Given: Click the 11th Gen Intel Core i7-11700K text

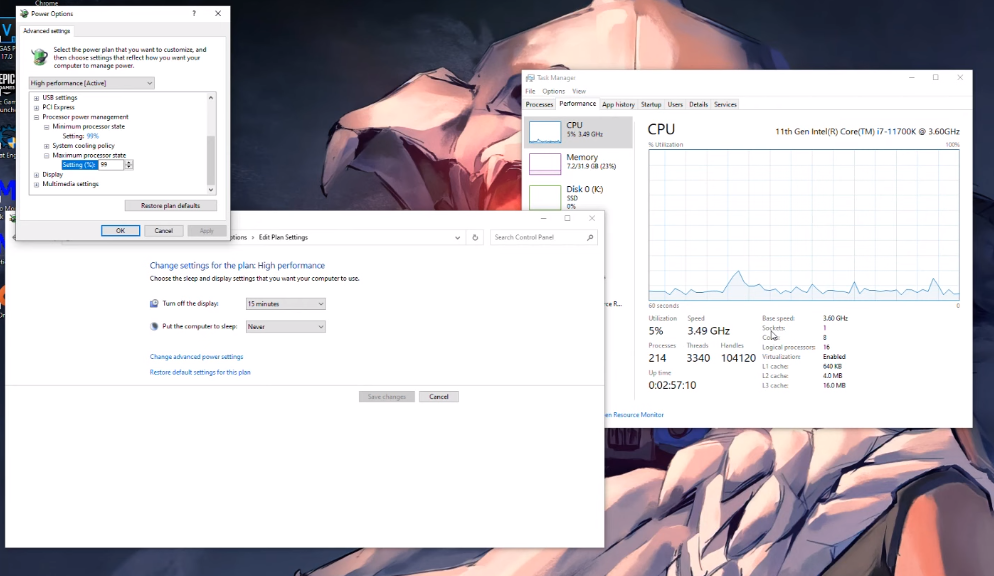Looking at the screenshot, I should [867, 132].
